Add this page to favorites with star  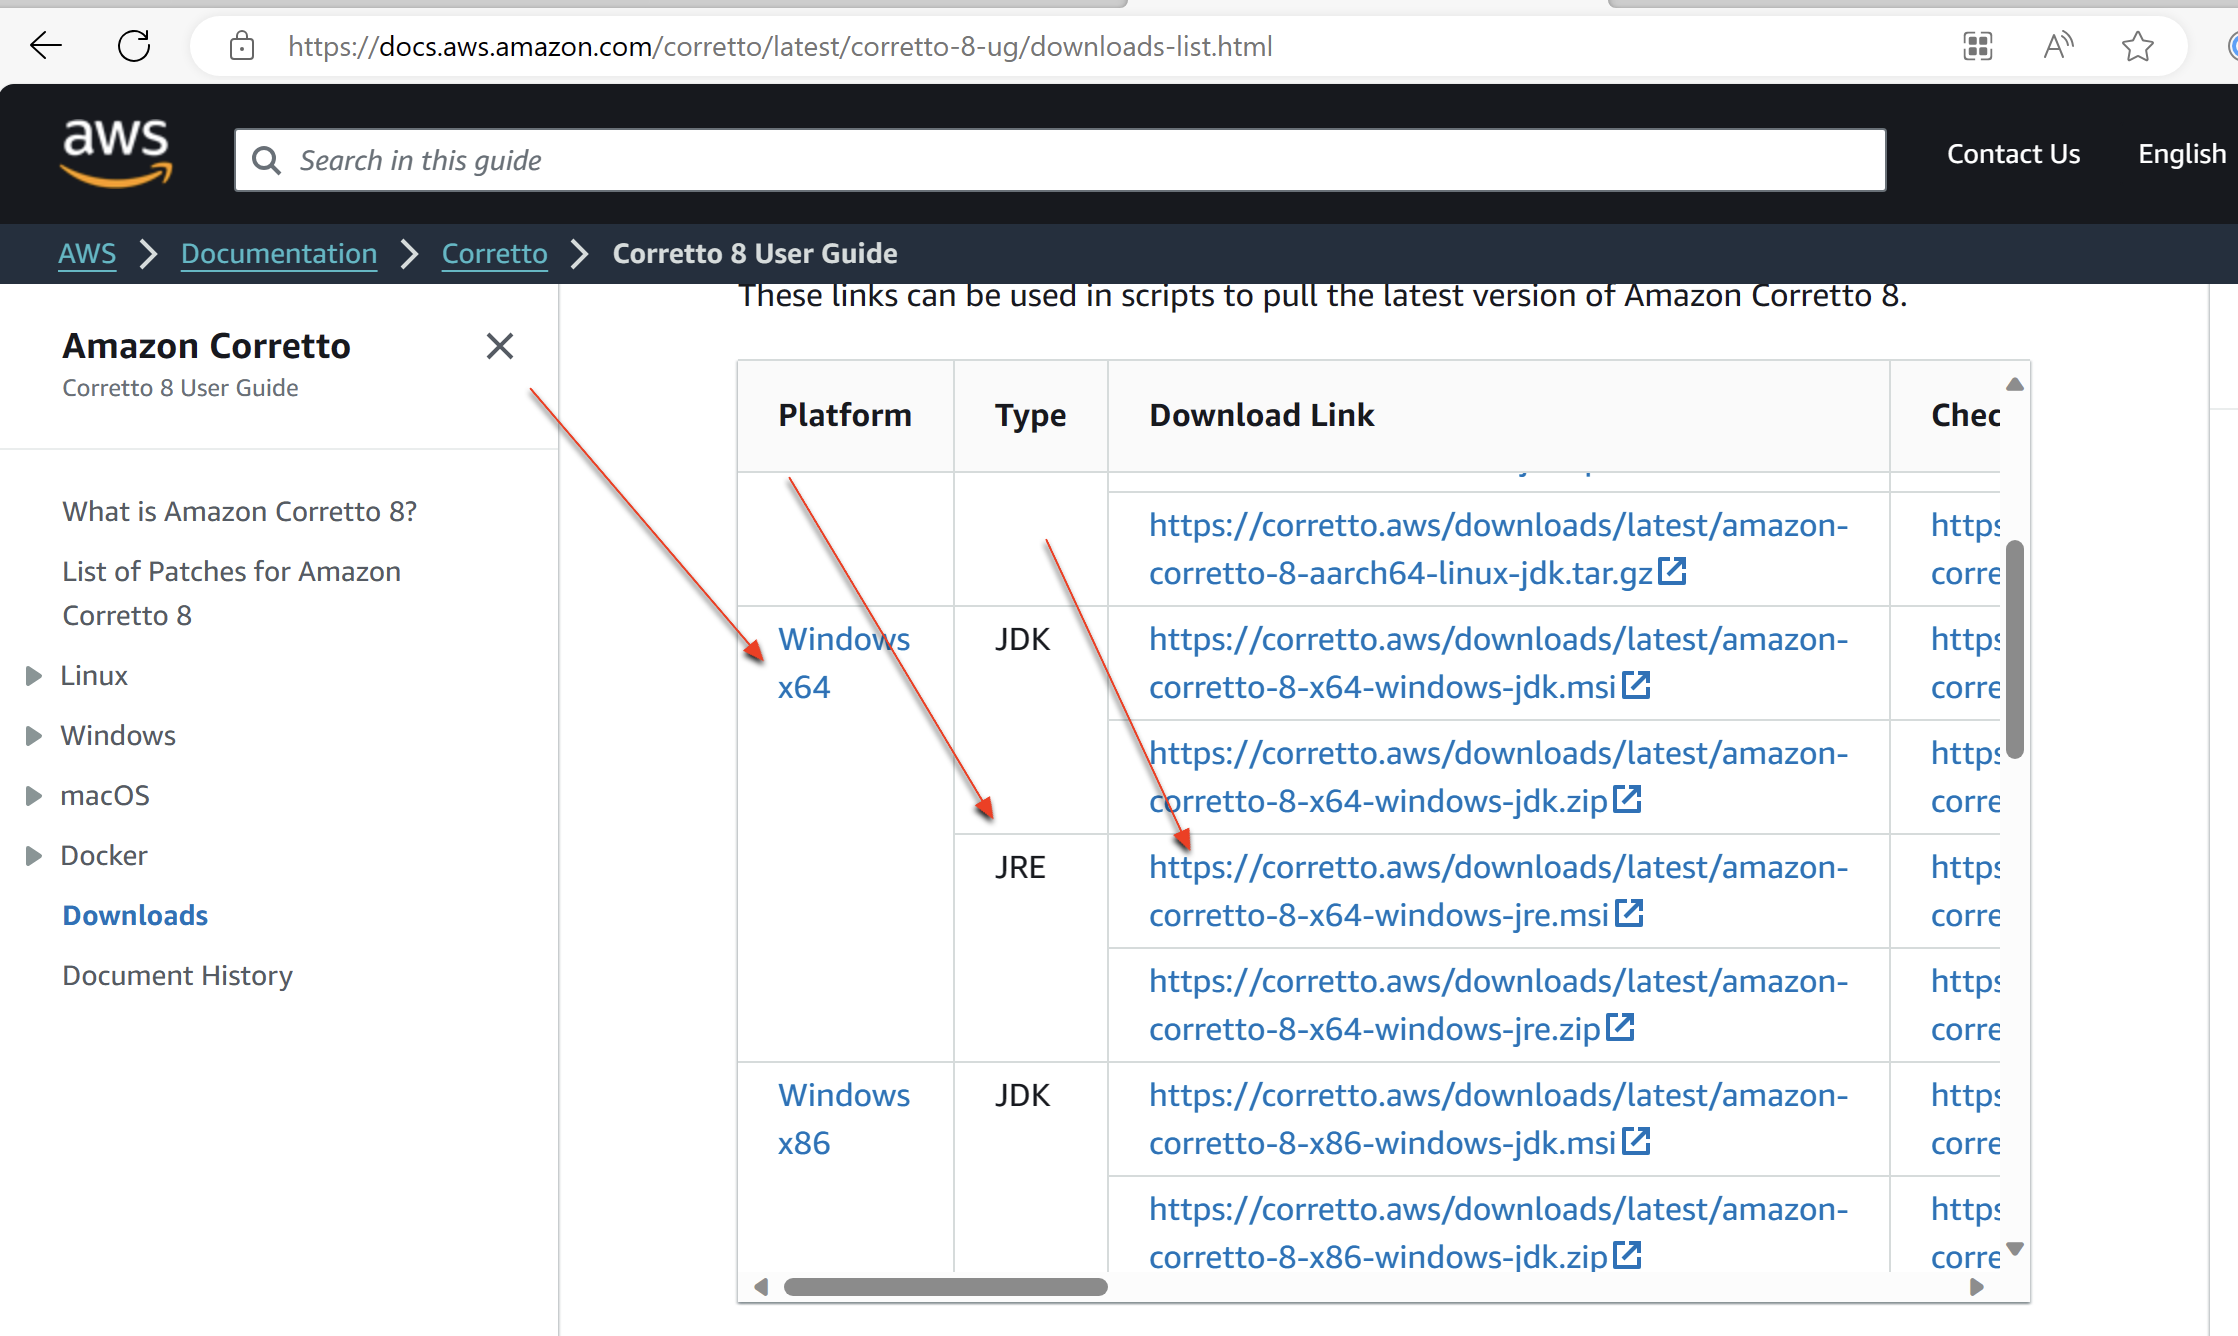pyautogui.click(x=2138, y=46)
